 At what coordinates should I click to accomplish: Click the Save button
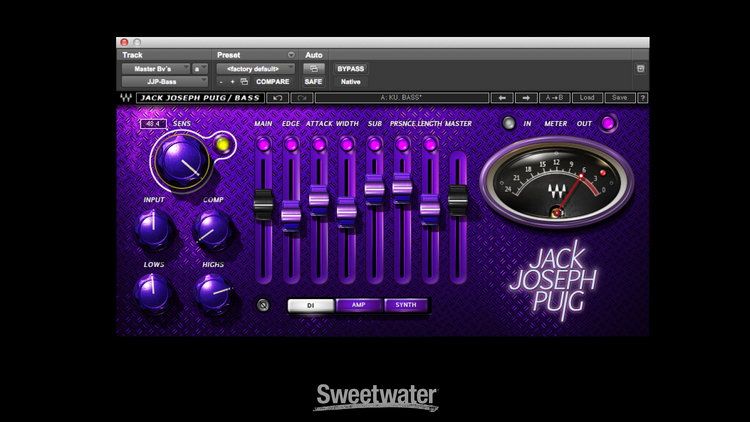pyautogui.click(x=619, y=98)
